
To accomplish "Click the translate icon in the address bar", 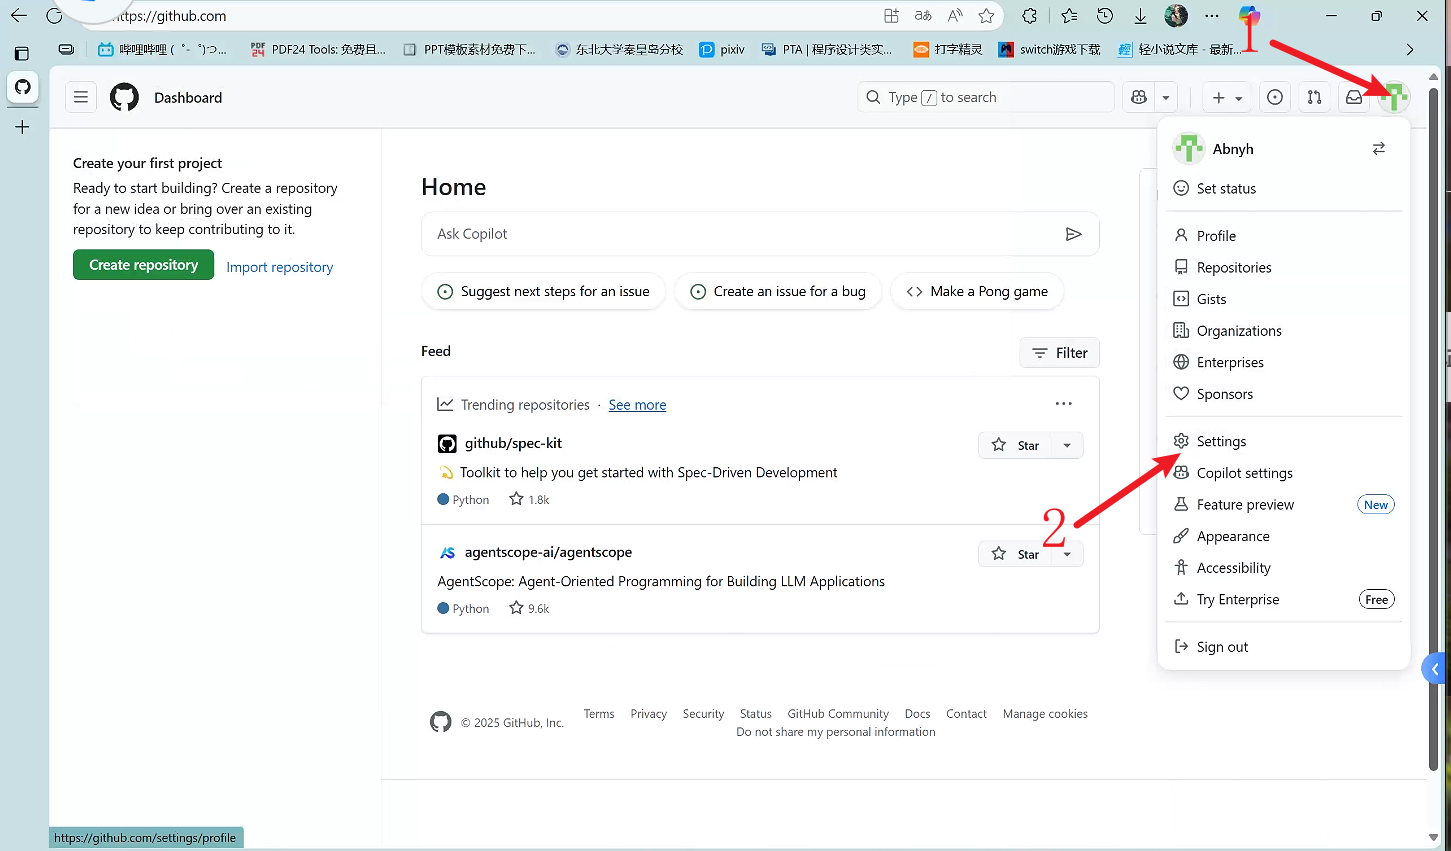I will [x=923, y=16].
